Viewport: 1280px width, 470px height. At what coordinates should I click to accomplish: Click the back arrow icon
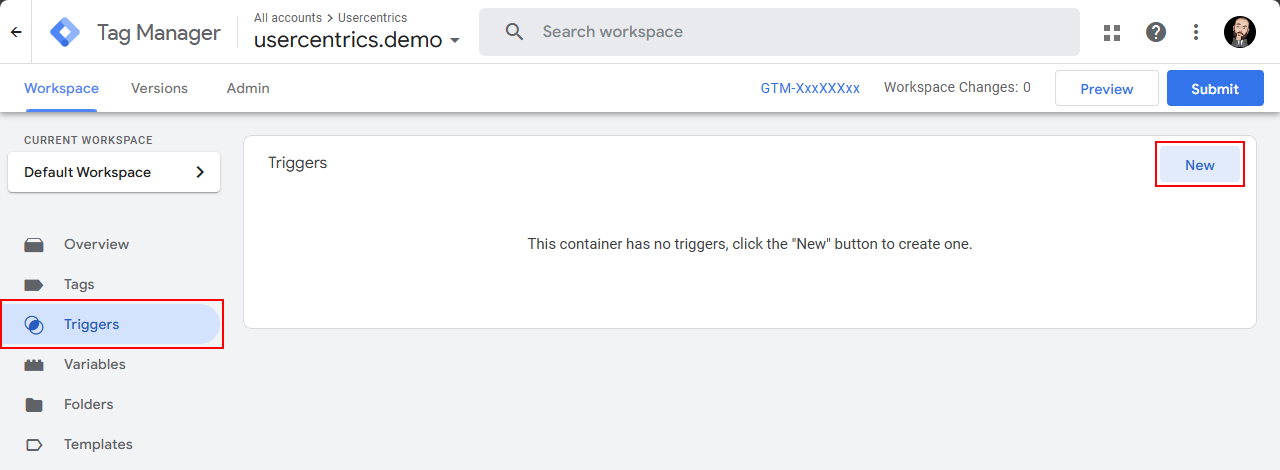tap(16, 32)
